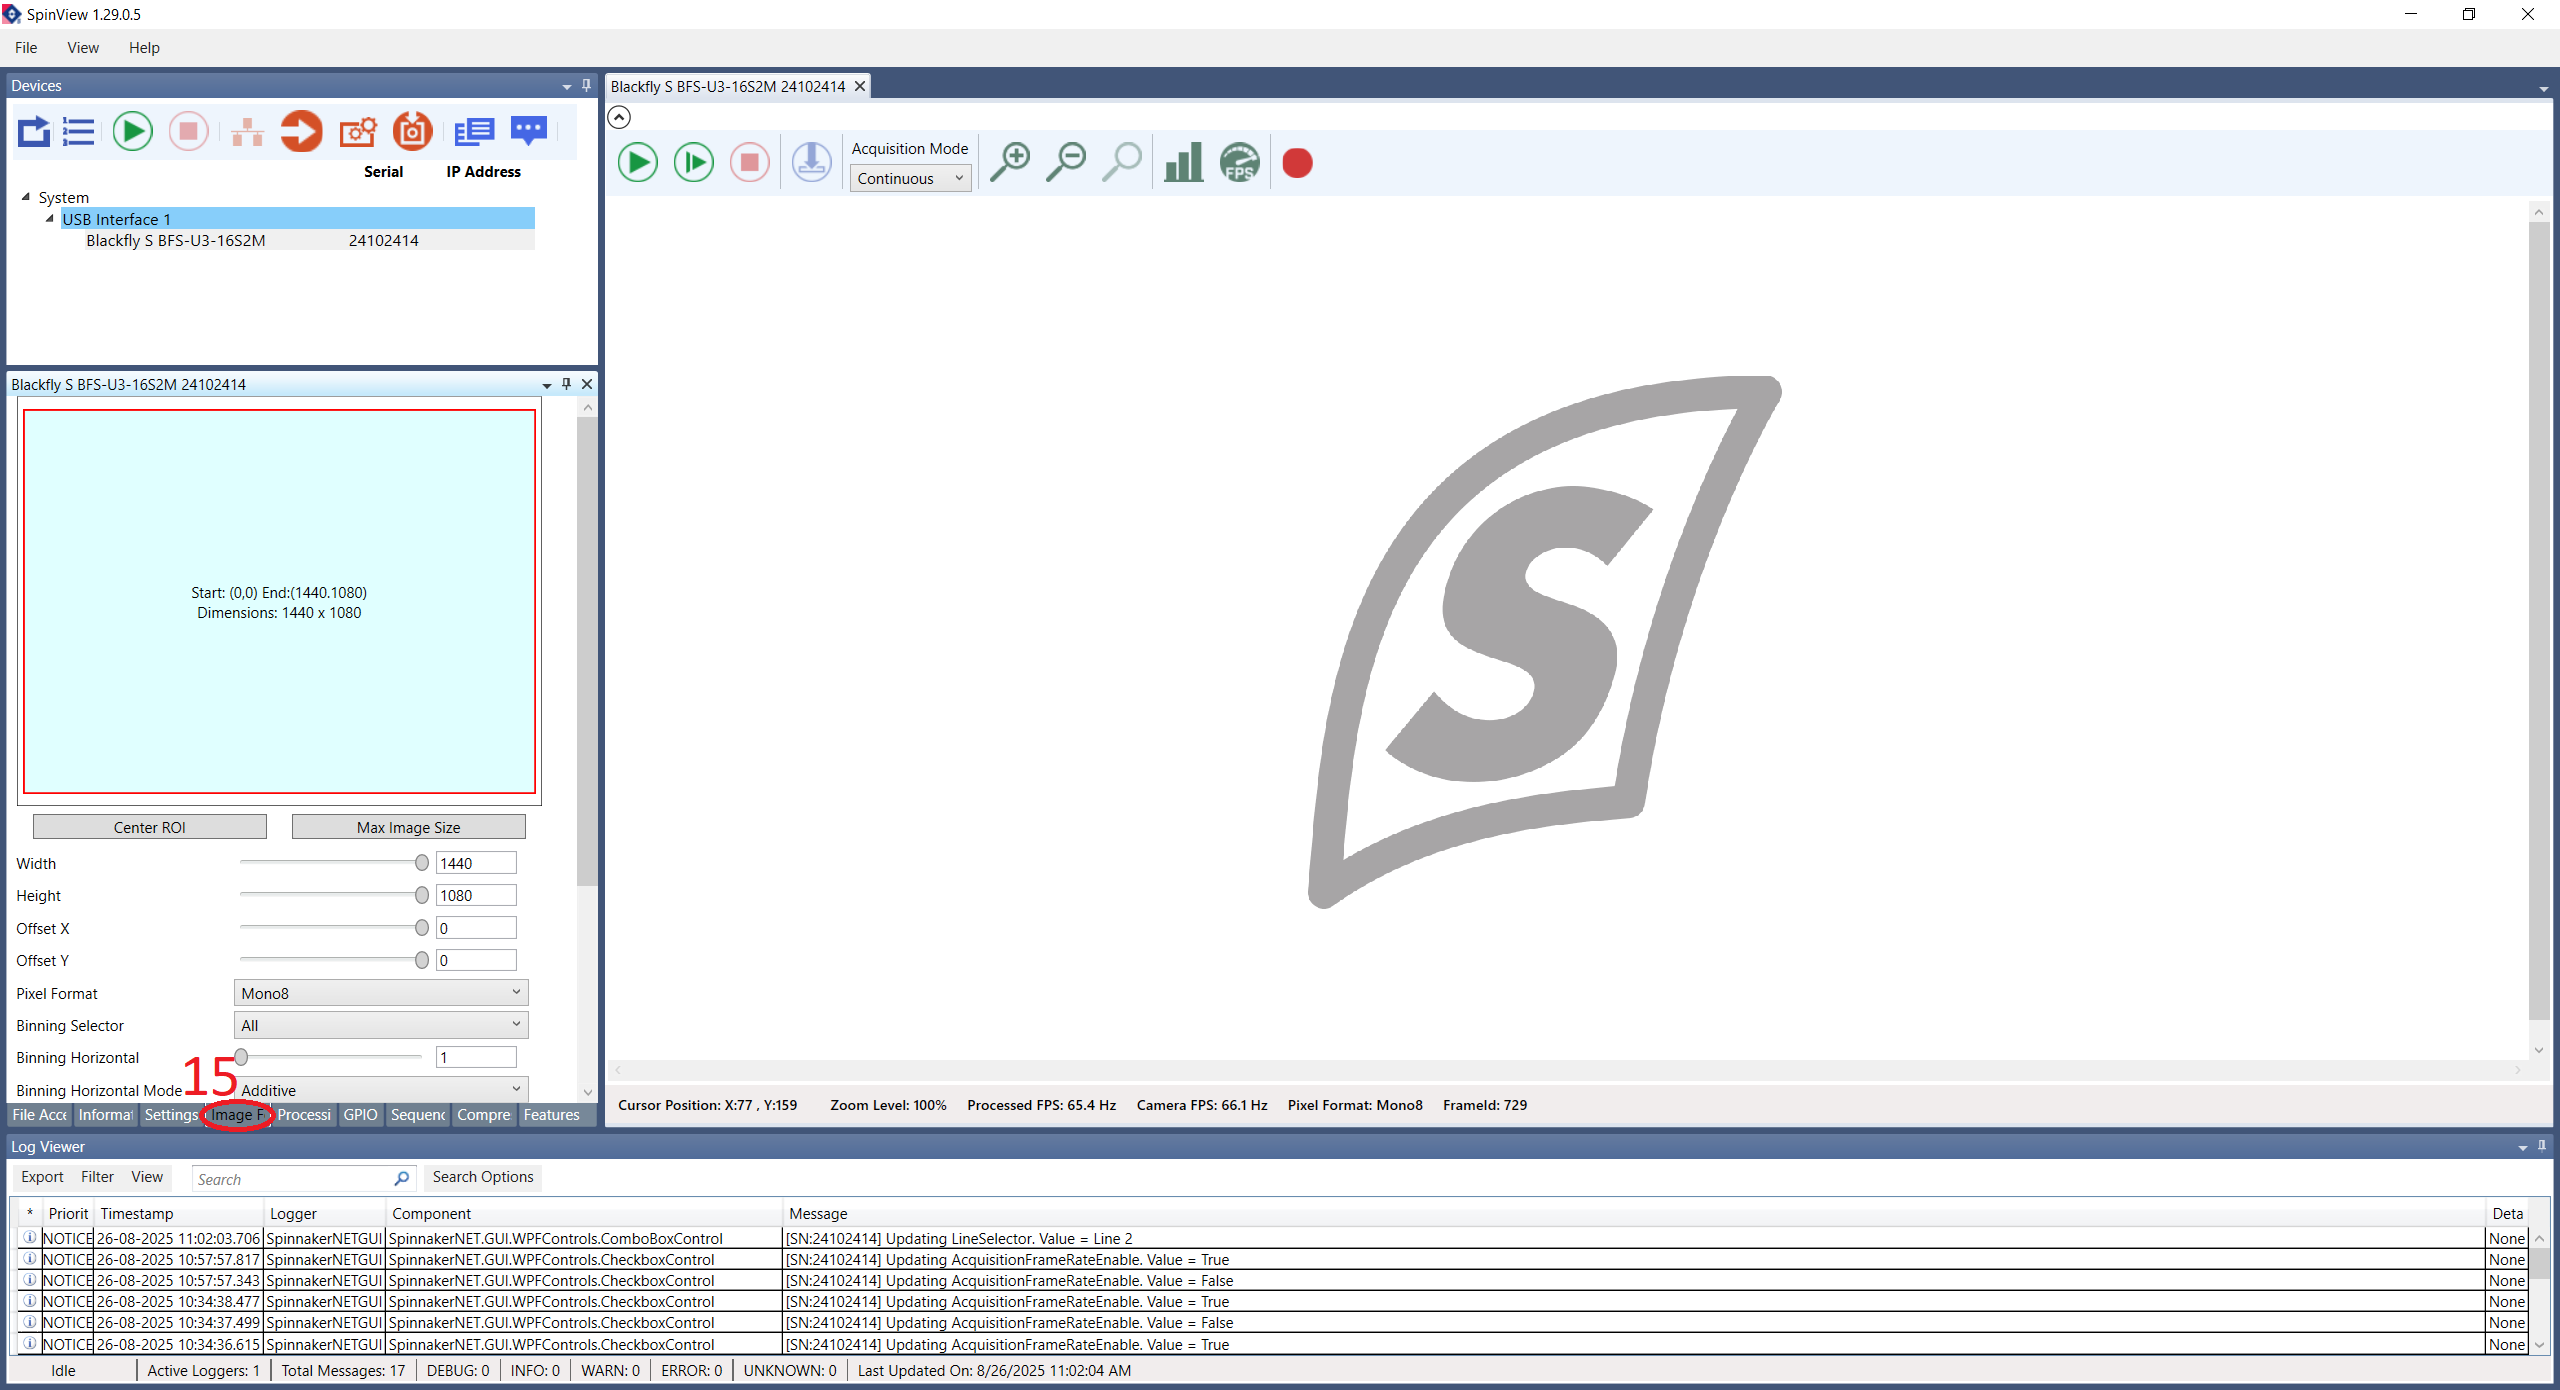
Task: Click the blue speech bubble icon
Action: (528, 131)
